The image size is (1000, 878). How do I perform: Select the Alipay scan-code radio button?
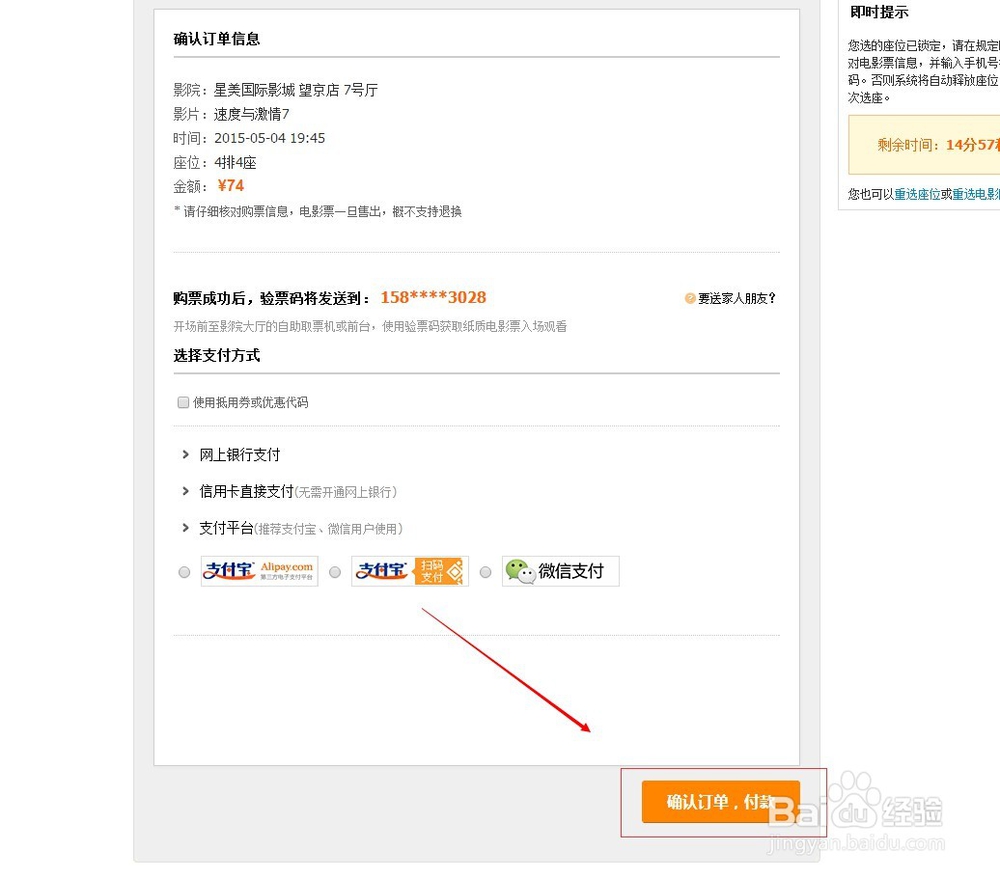point(335,572)
